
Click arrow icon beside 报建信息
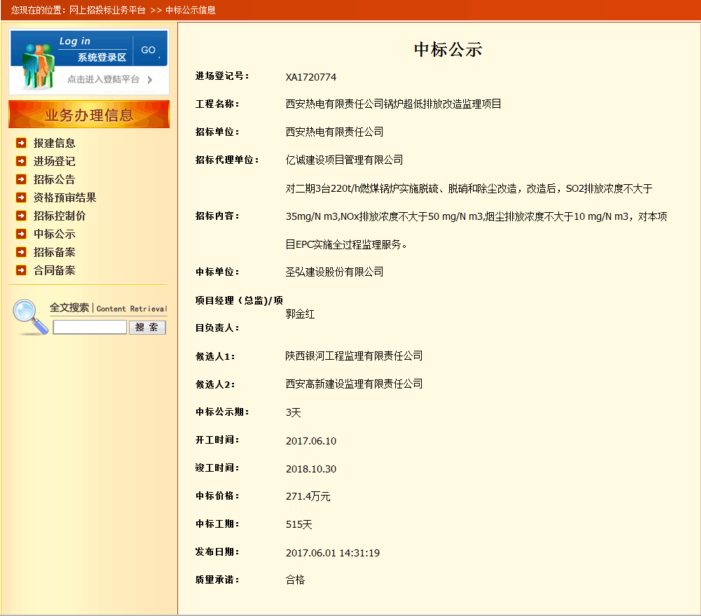[21, 143]
